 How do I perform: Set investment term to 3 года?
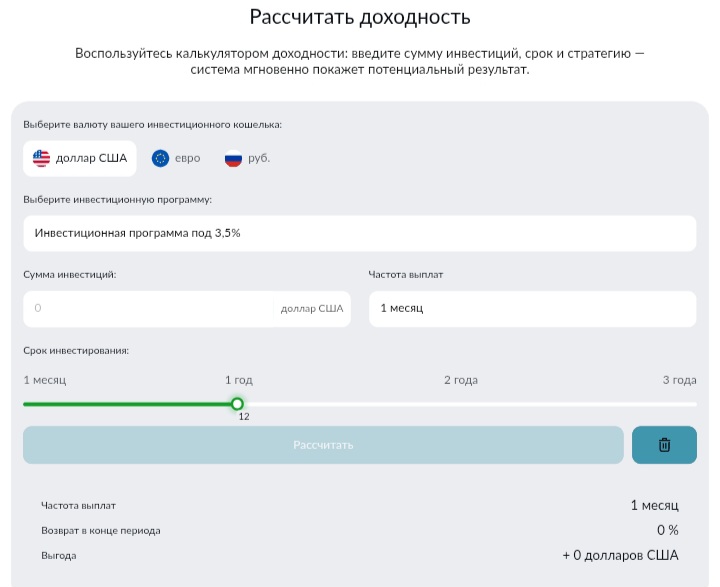(x=678, y=380)
